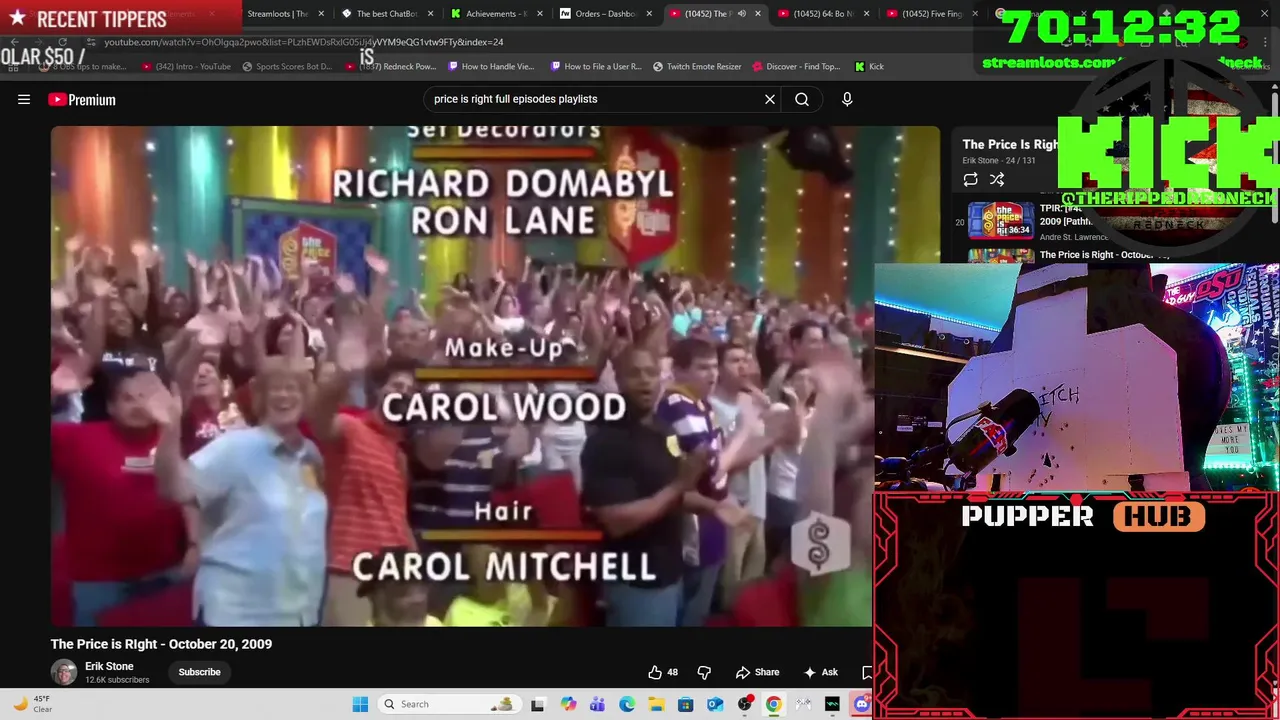Switch to Streamloots browser tab
Image resolution: width=1280 pixels, height=720 pixels.
coord(277,14)
